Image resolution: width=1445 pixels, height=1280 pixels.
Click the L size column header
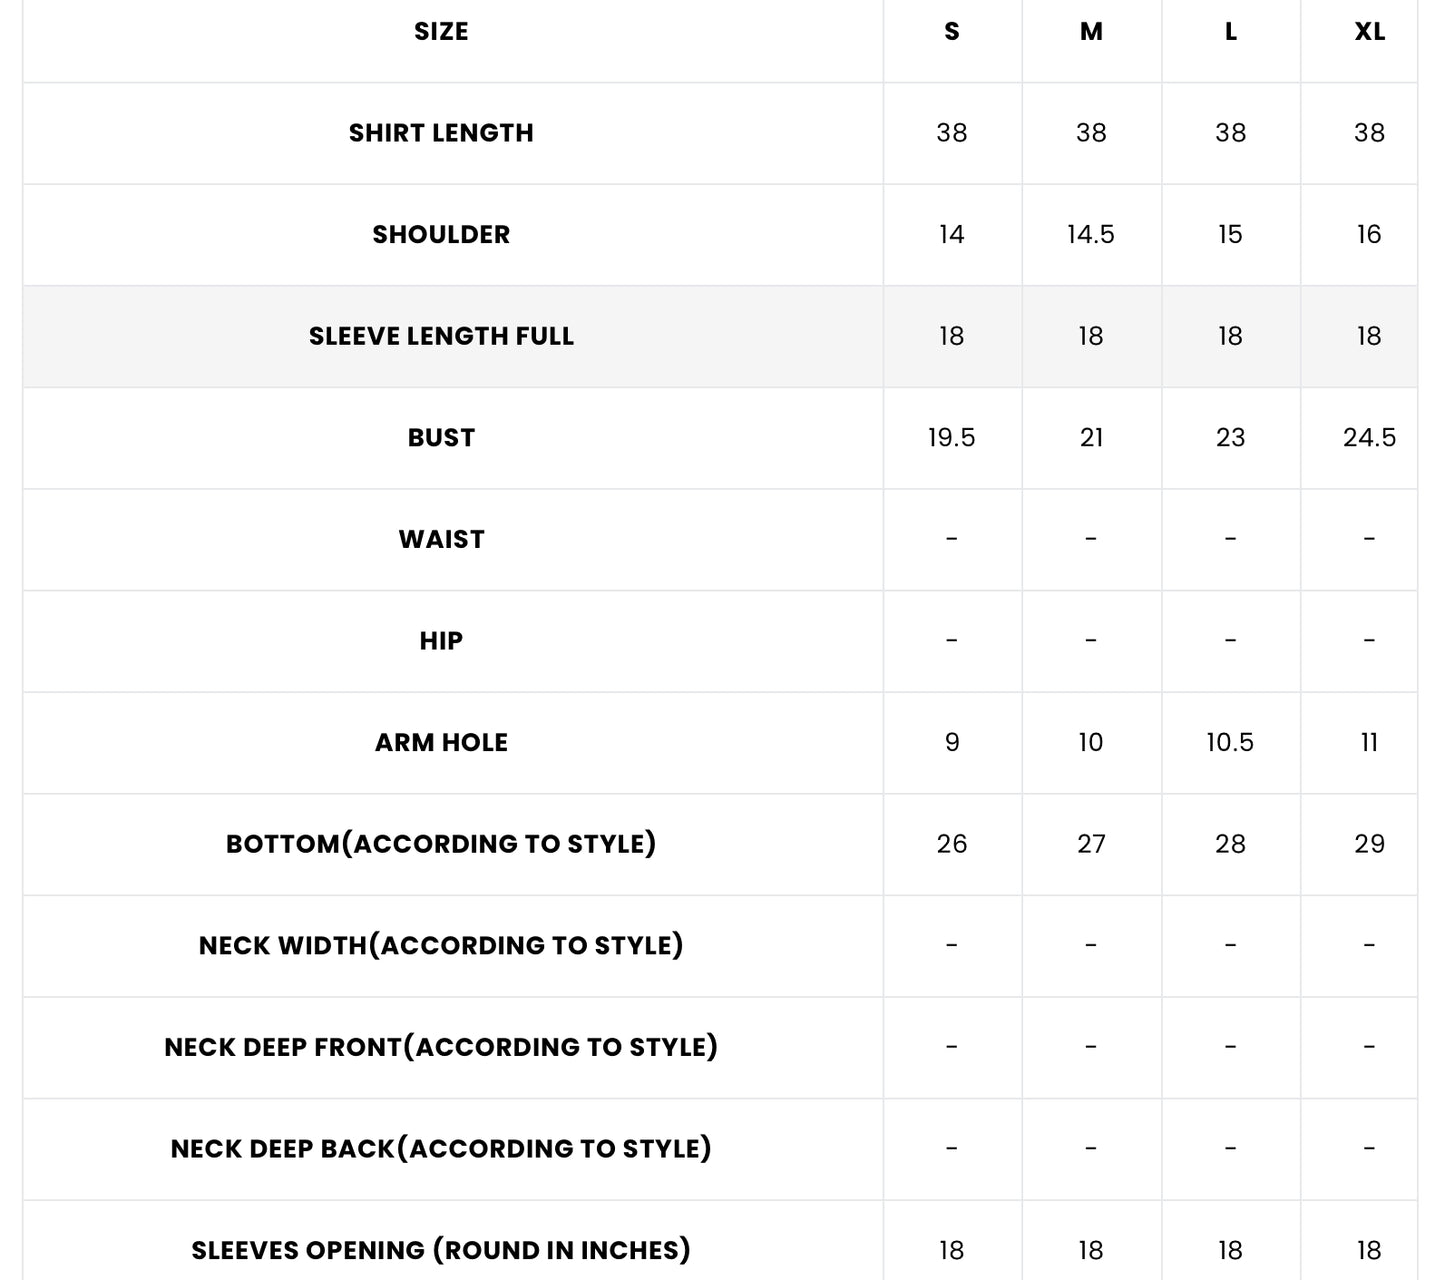[1230, 32]
